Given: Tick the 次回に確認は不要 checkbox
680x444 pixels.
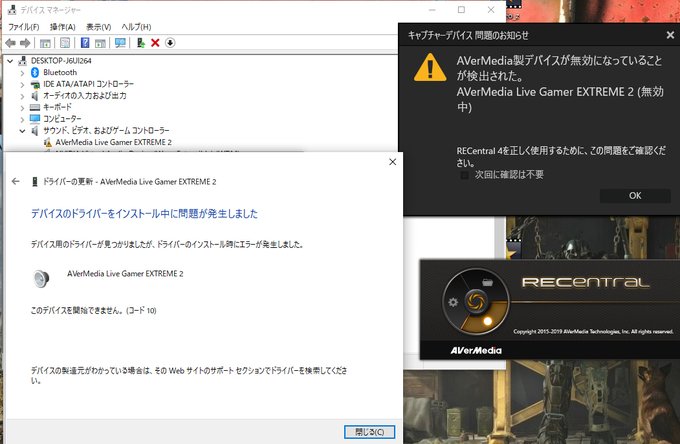Looking at the screenshot, I should point(464,175).
